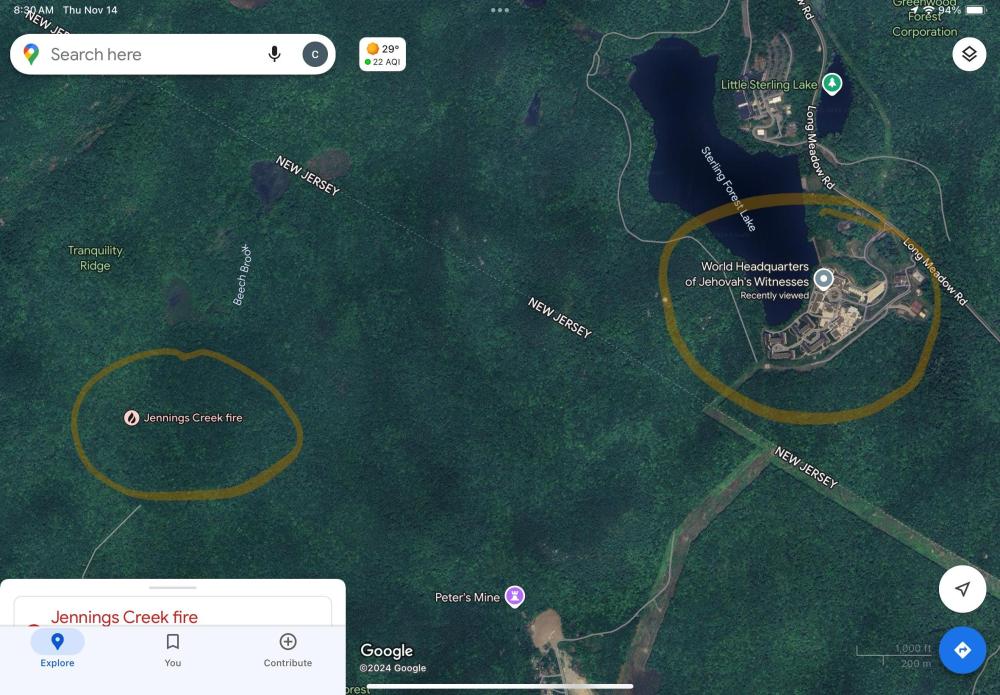
Task: Tap the map scale bar indicator
Action: click(893, 656)
